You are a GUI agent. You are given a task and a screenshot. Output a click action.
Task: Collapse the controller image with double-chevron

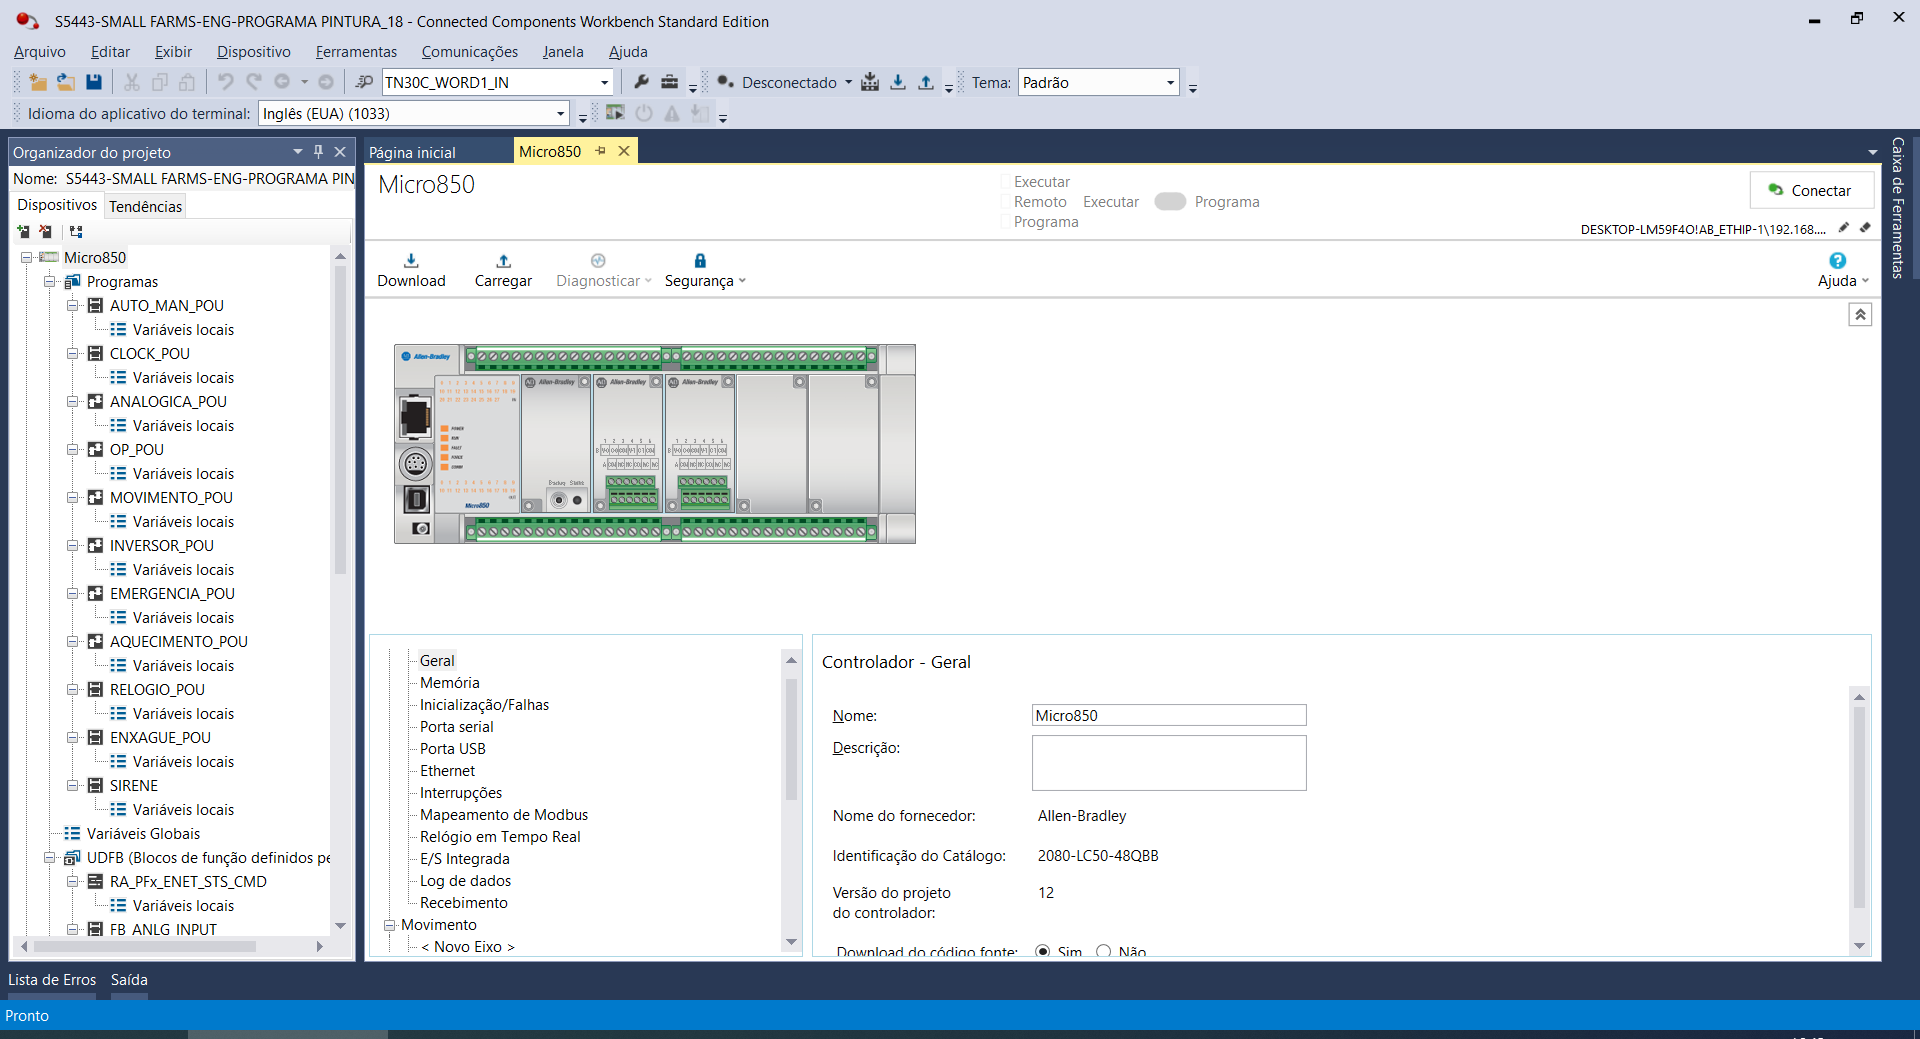[x=1860, y=315]
